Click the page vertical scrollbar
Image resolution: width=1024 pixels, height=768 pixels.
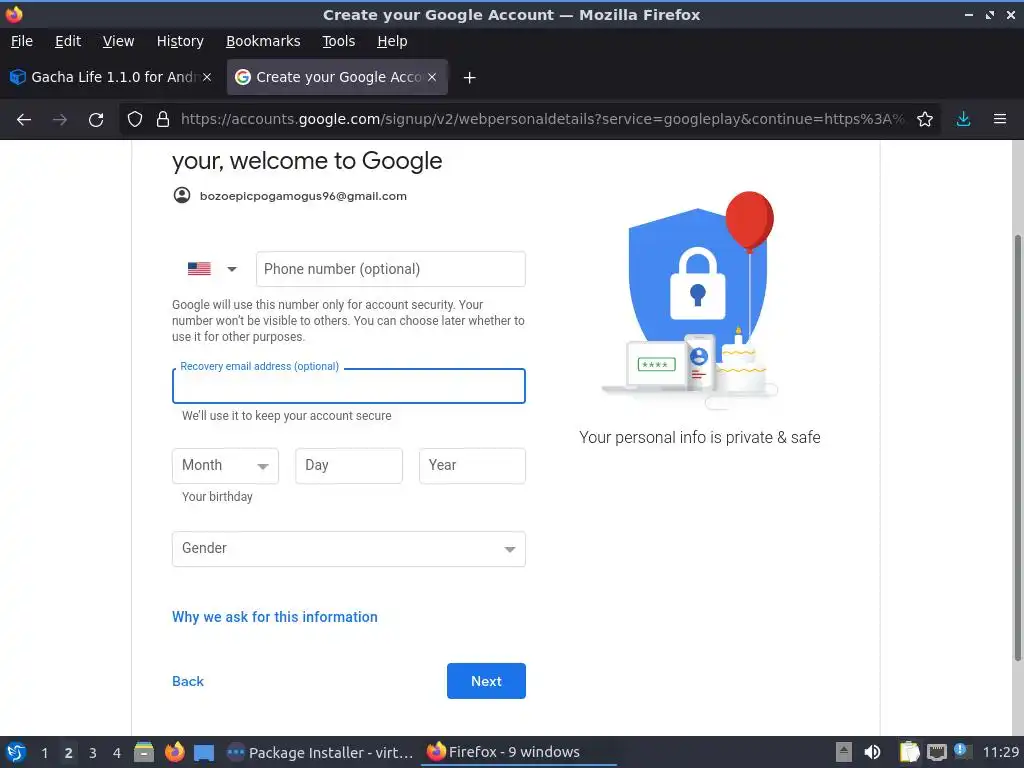(1017, 447)
